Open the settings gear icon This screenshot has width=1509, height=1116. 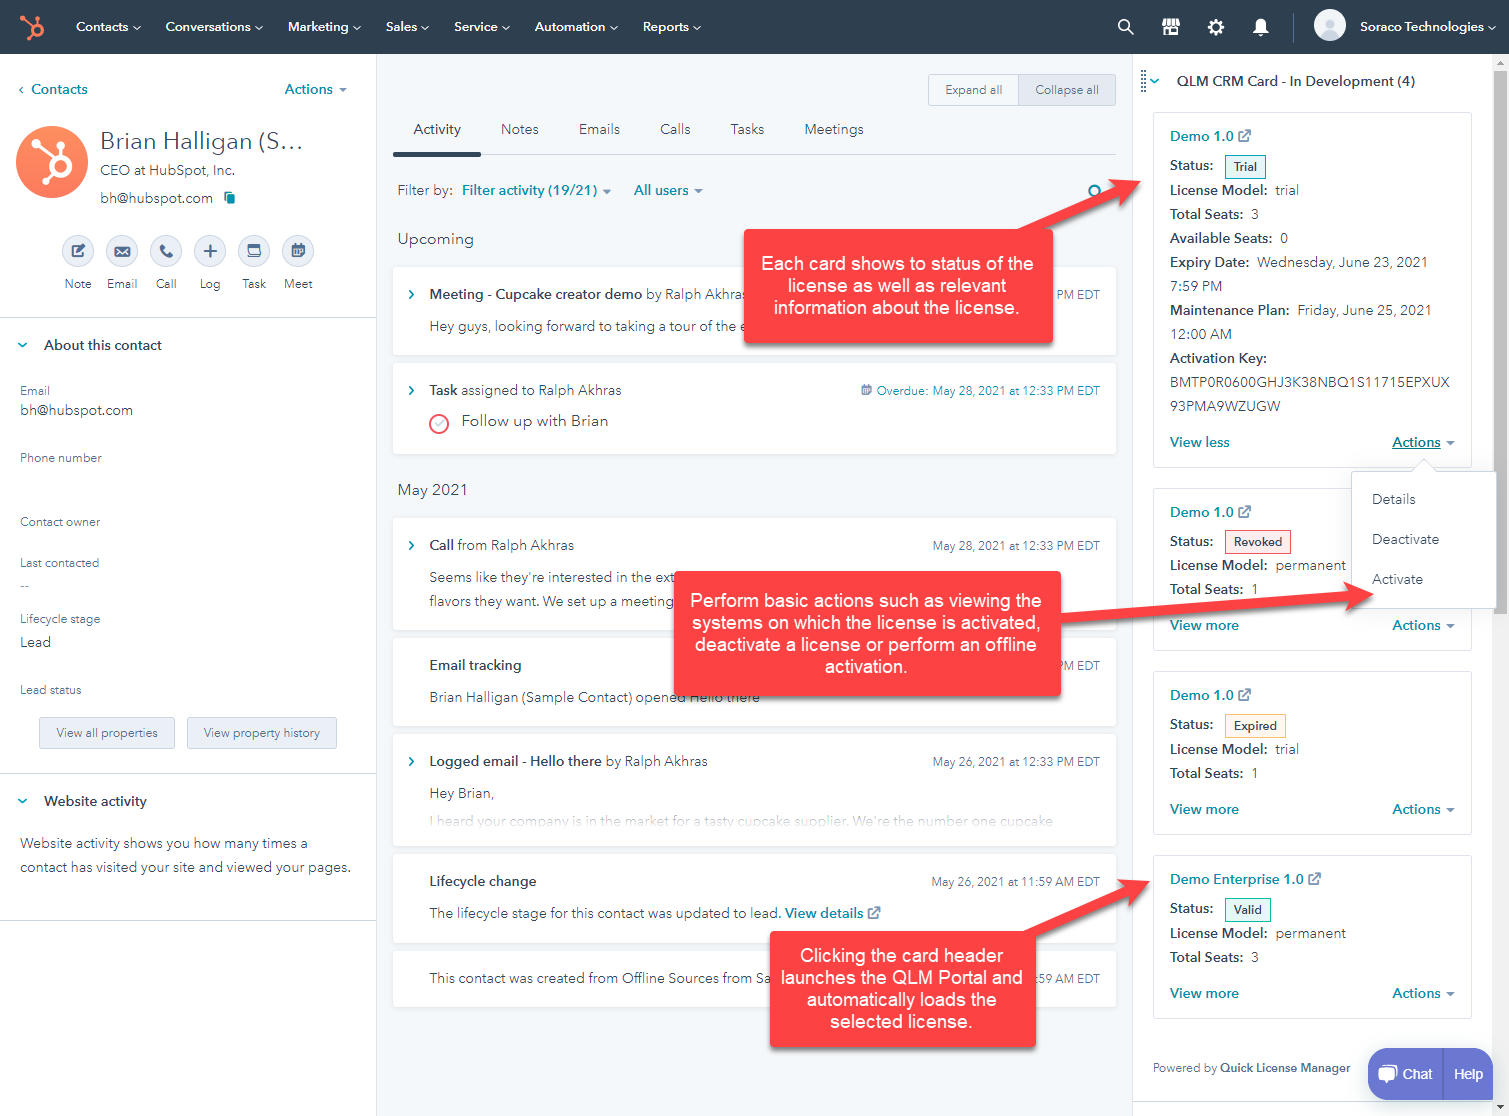[1216, 27]
